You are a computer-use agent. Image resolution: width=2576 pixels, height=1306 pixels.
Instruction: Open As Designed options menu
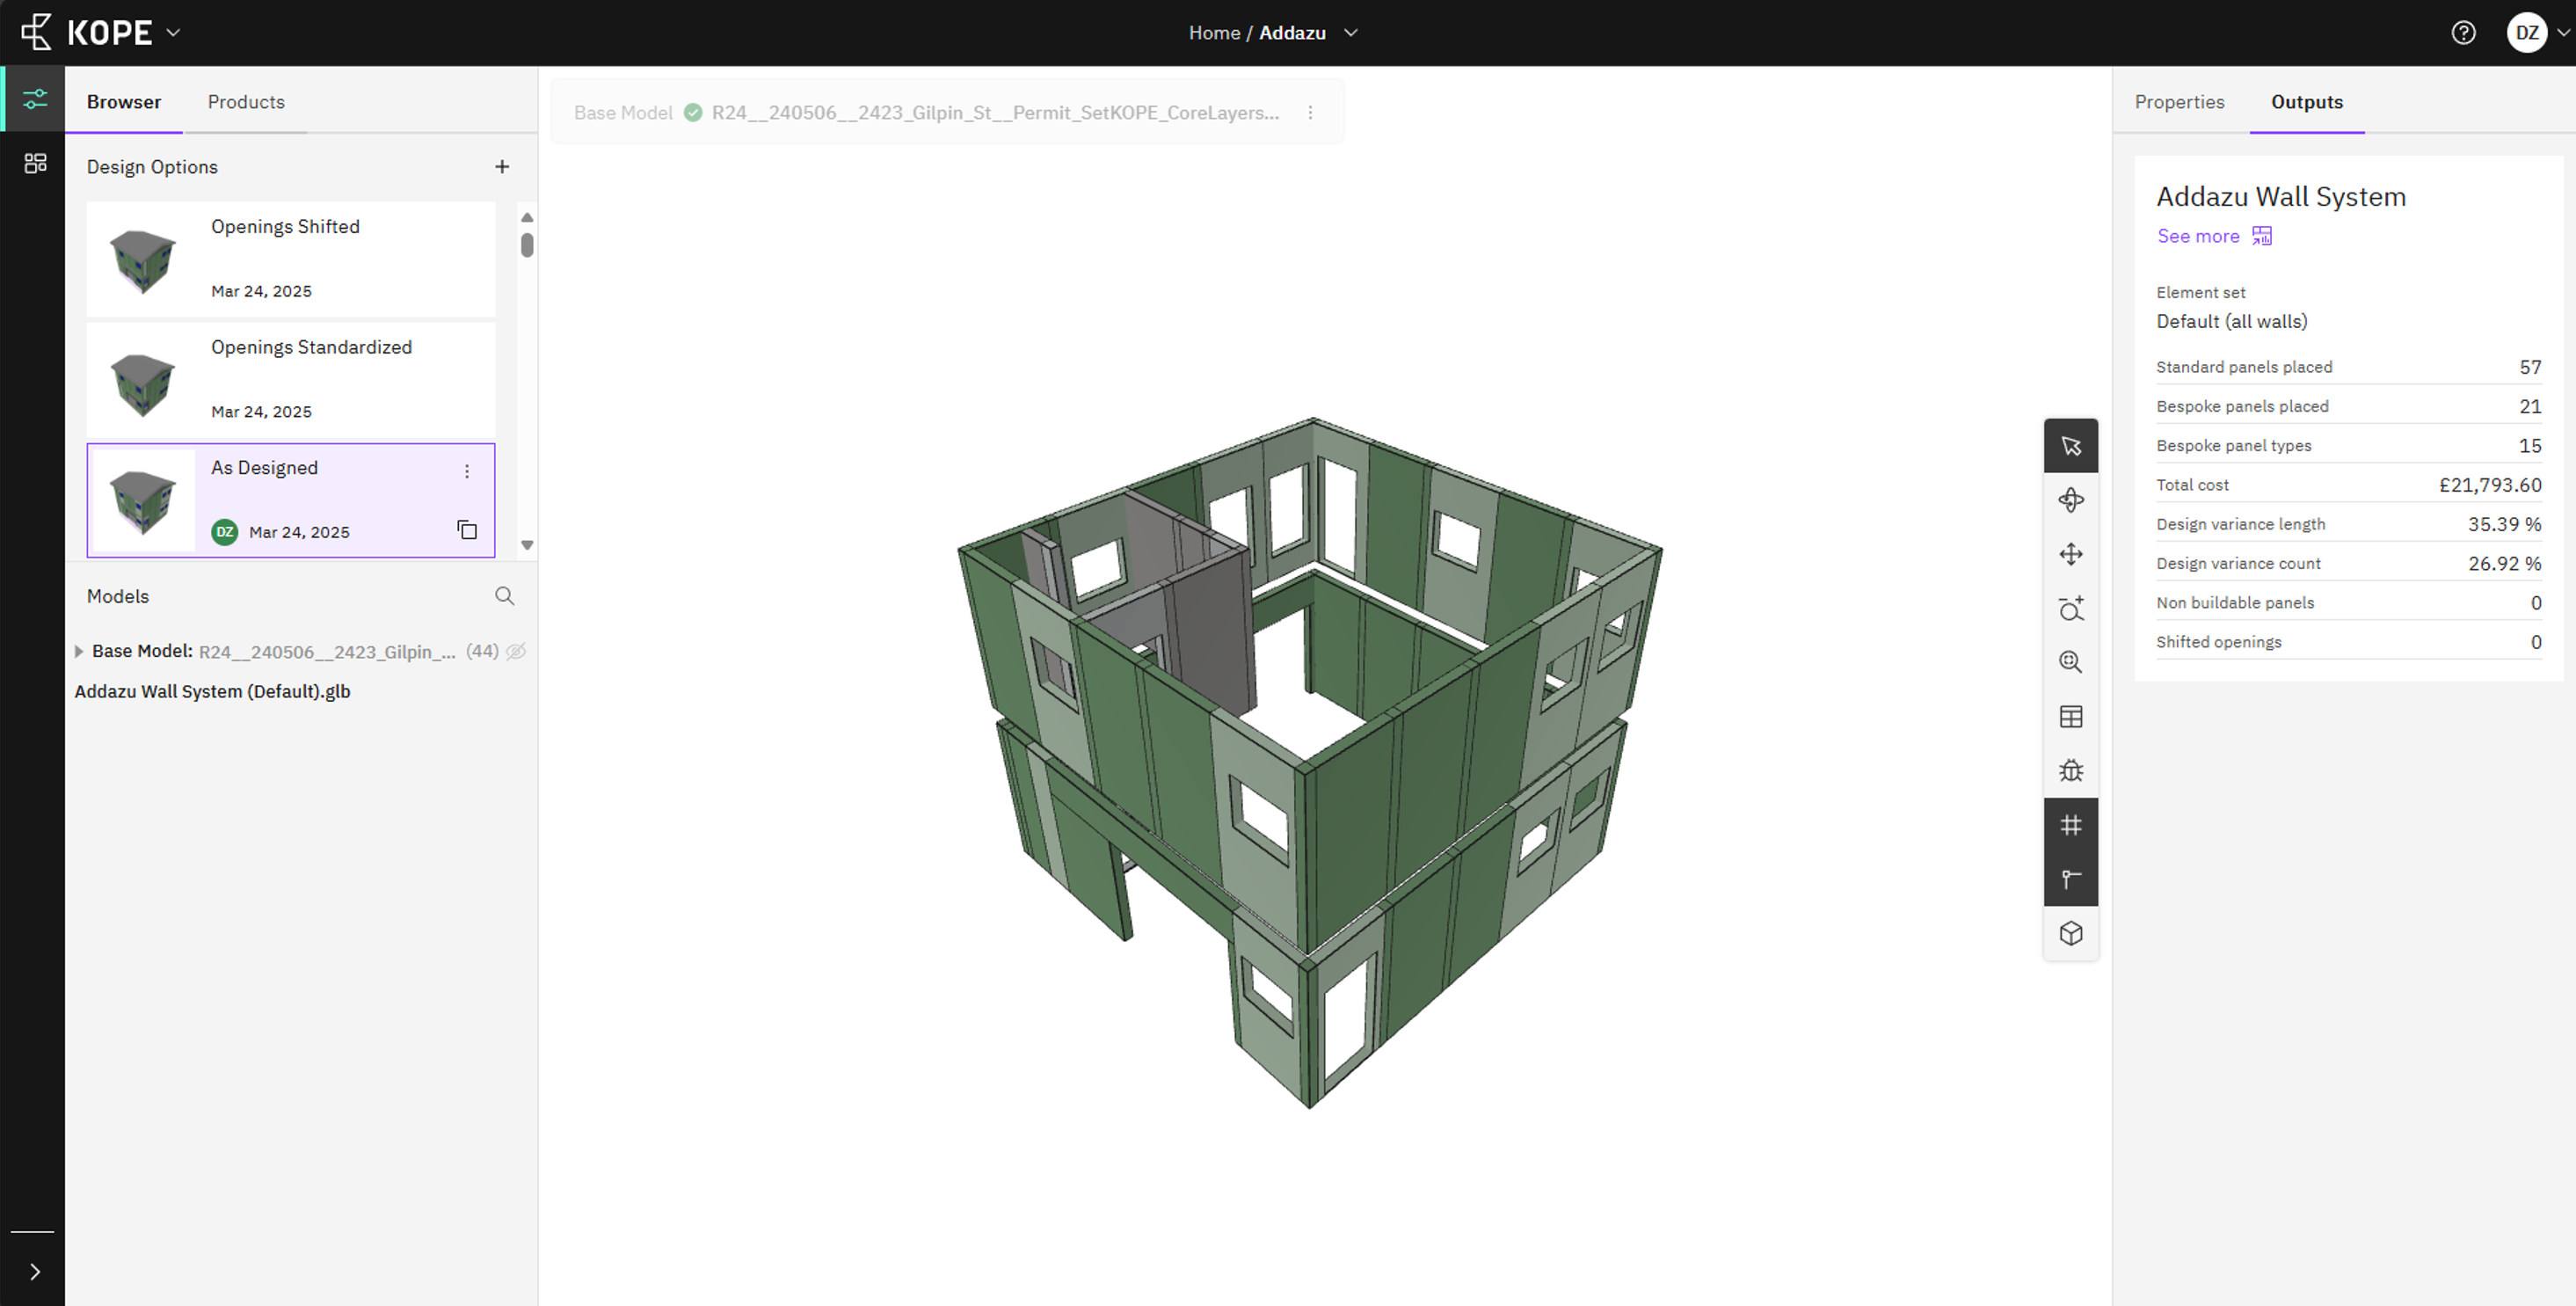coord(466,471)
